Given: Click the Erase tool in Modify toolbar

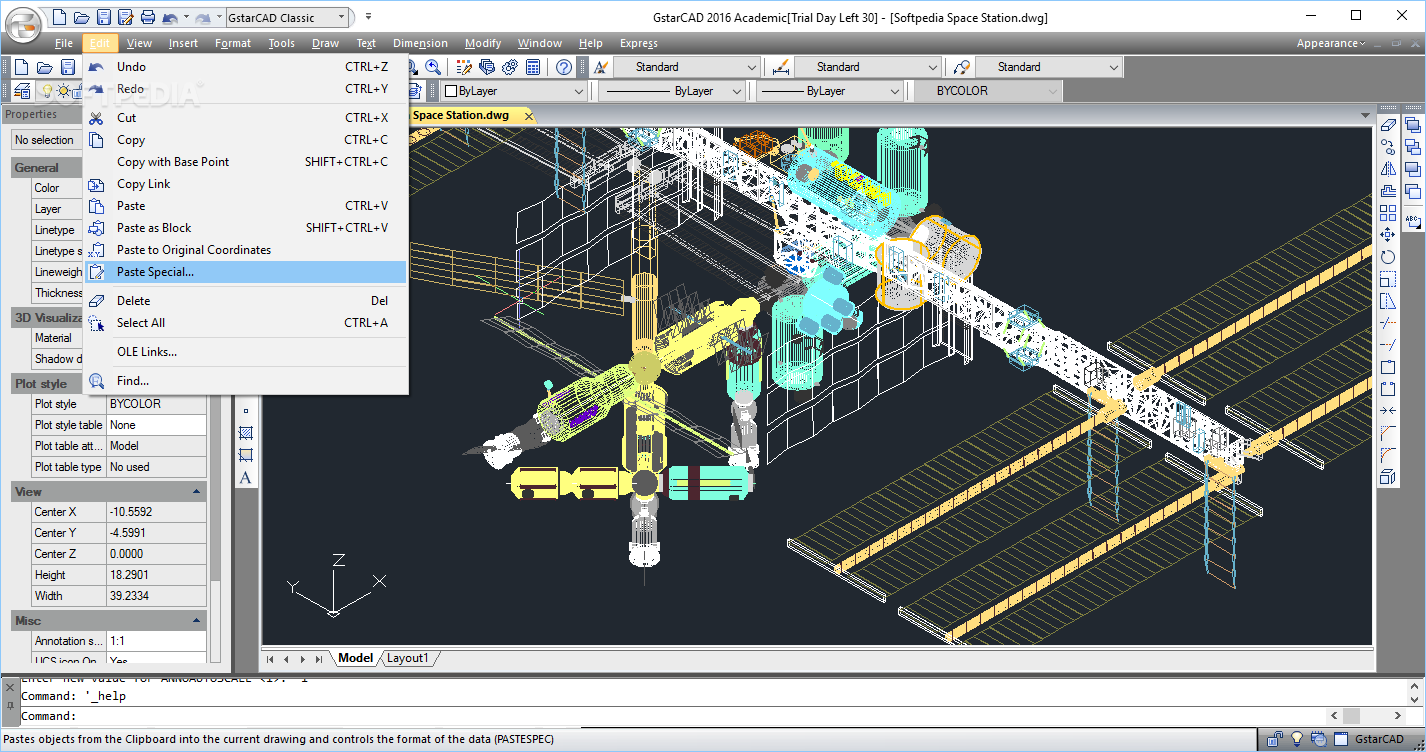Looking at the screenshot, I should point(1388,125).
